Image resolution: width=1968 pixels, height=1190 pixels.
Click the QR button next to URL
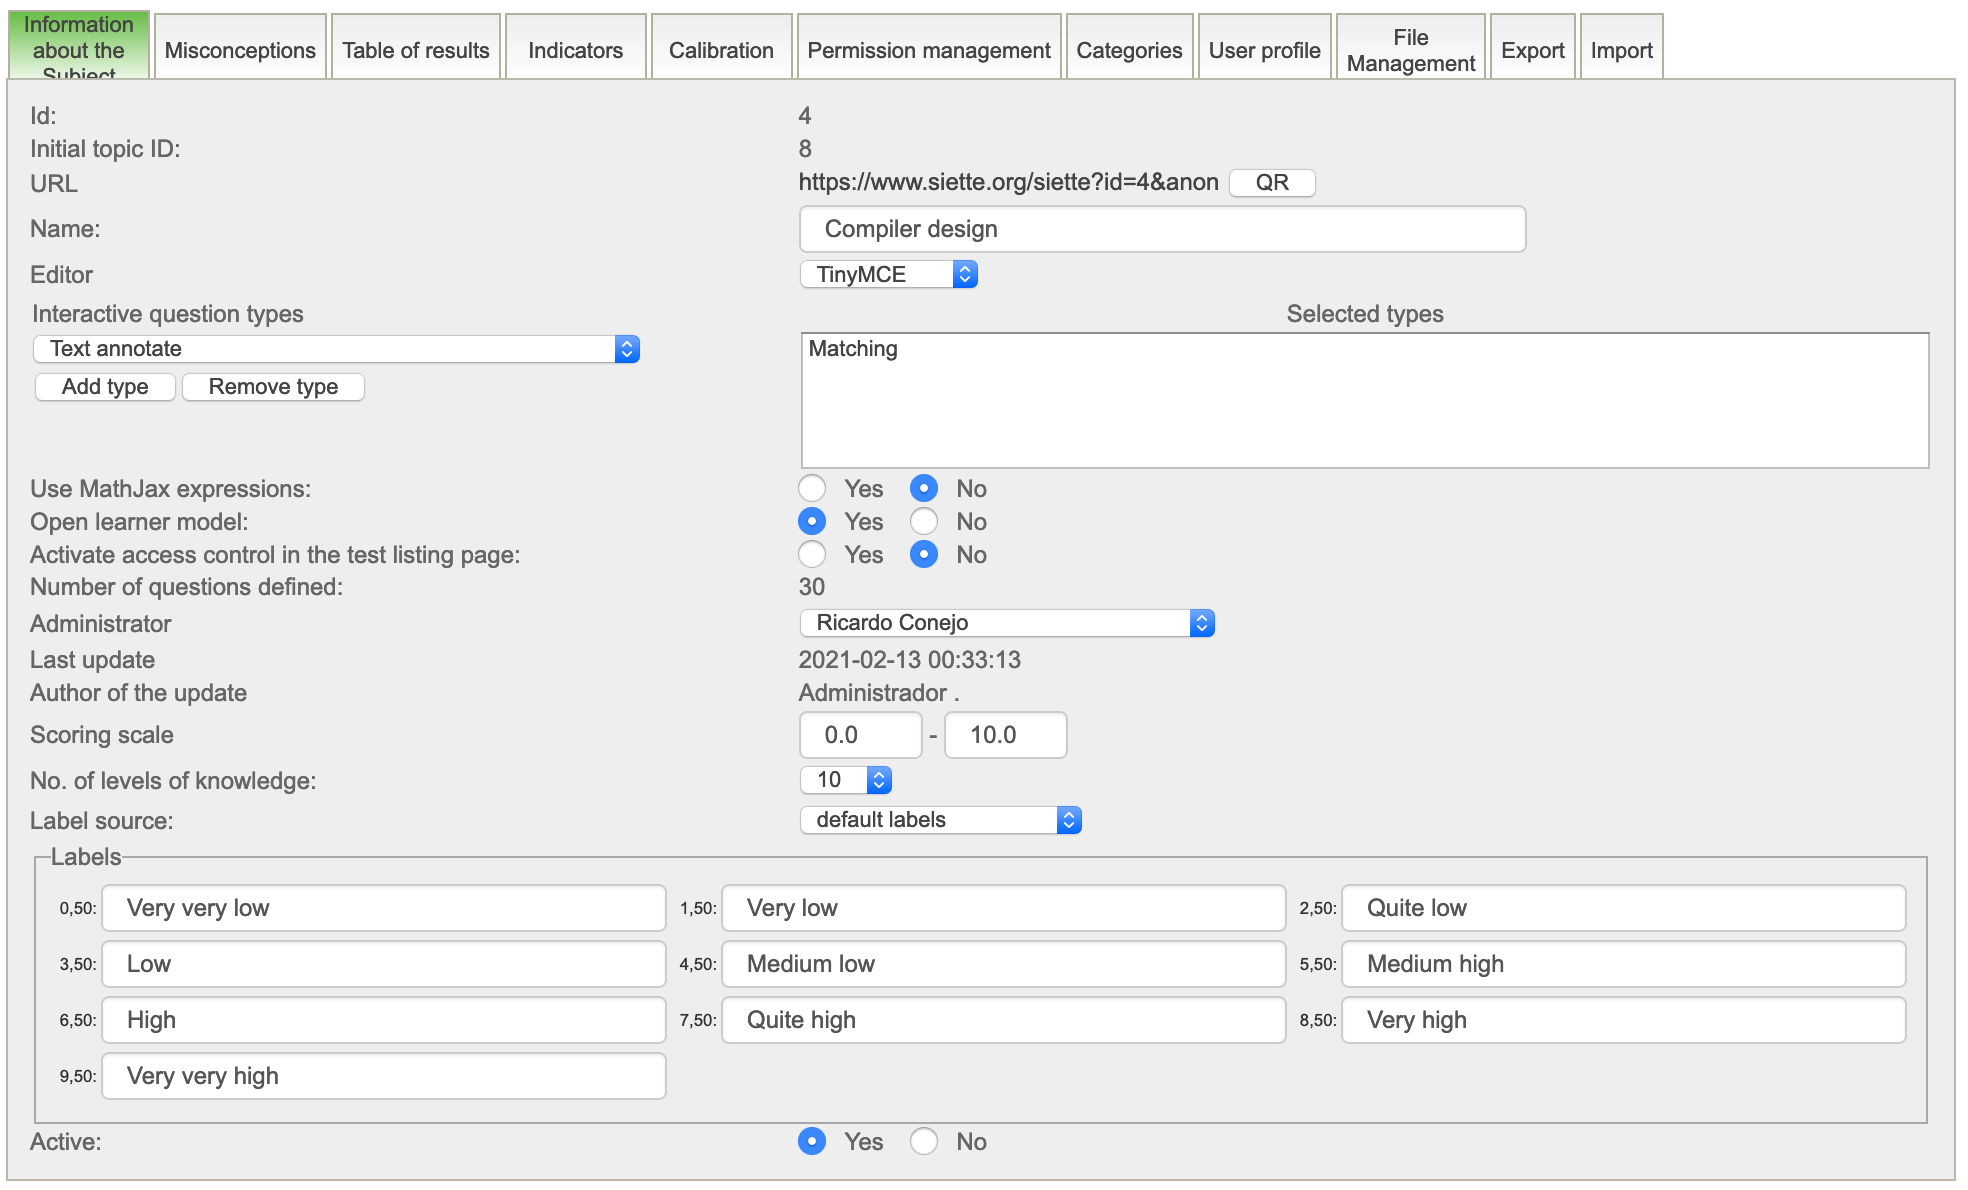tap(1271, 183)
